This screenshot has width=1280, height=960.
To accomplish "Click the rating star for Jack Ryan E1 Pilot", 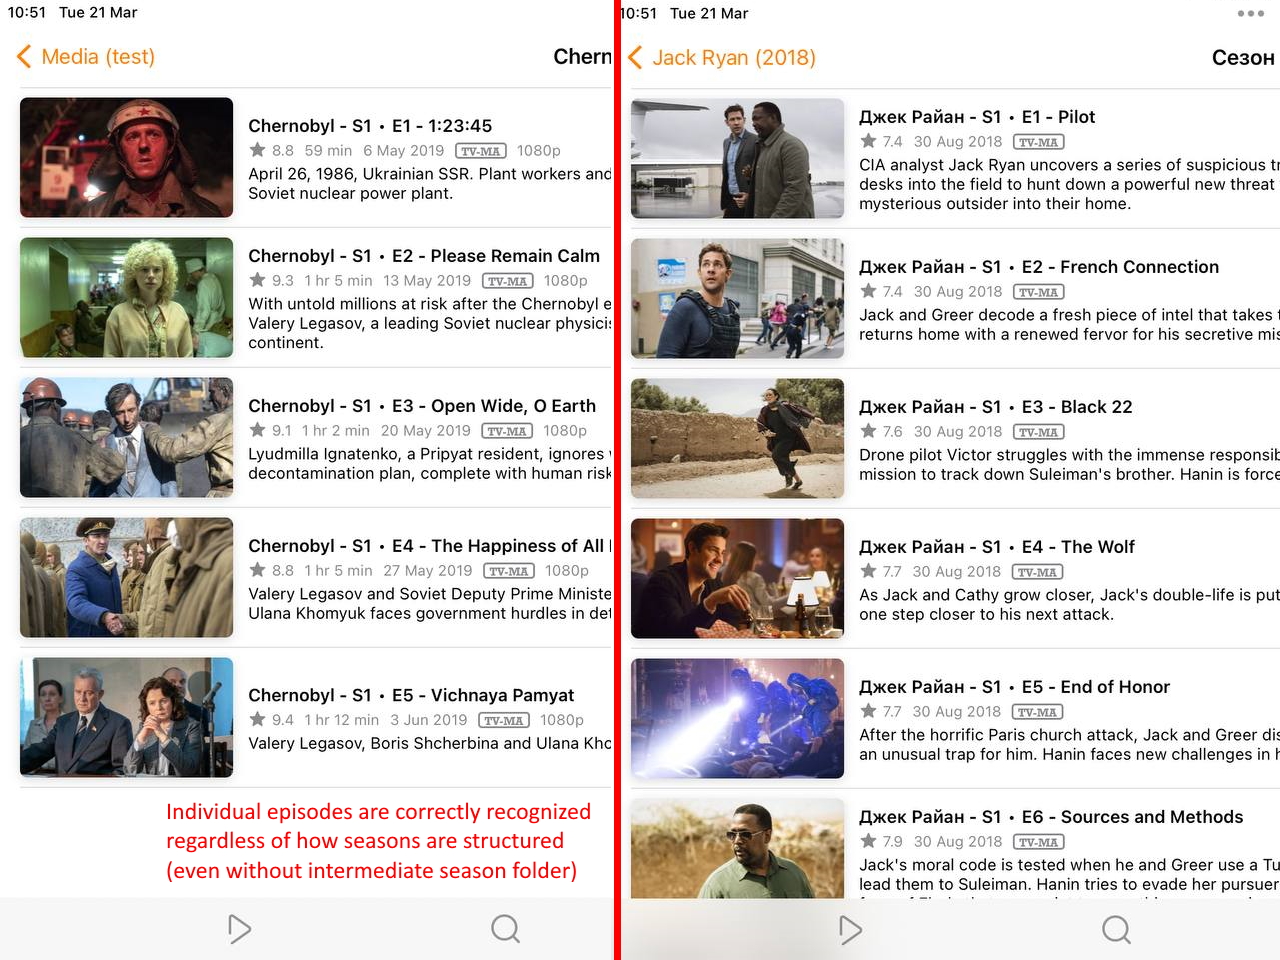I will (868, 141).
